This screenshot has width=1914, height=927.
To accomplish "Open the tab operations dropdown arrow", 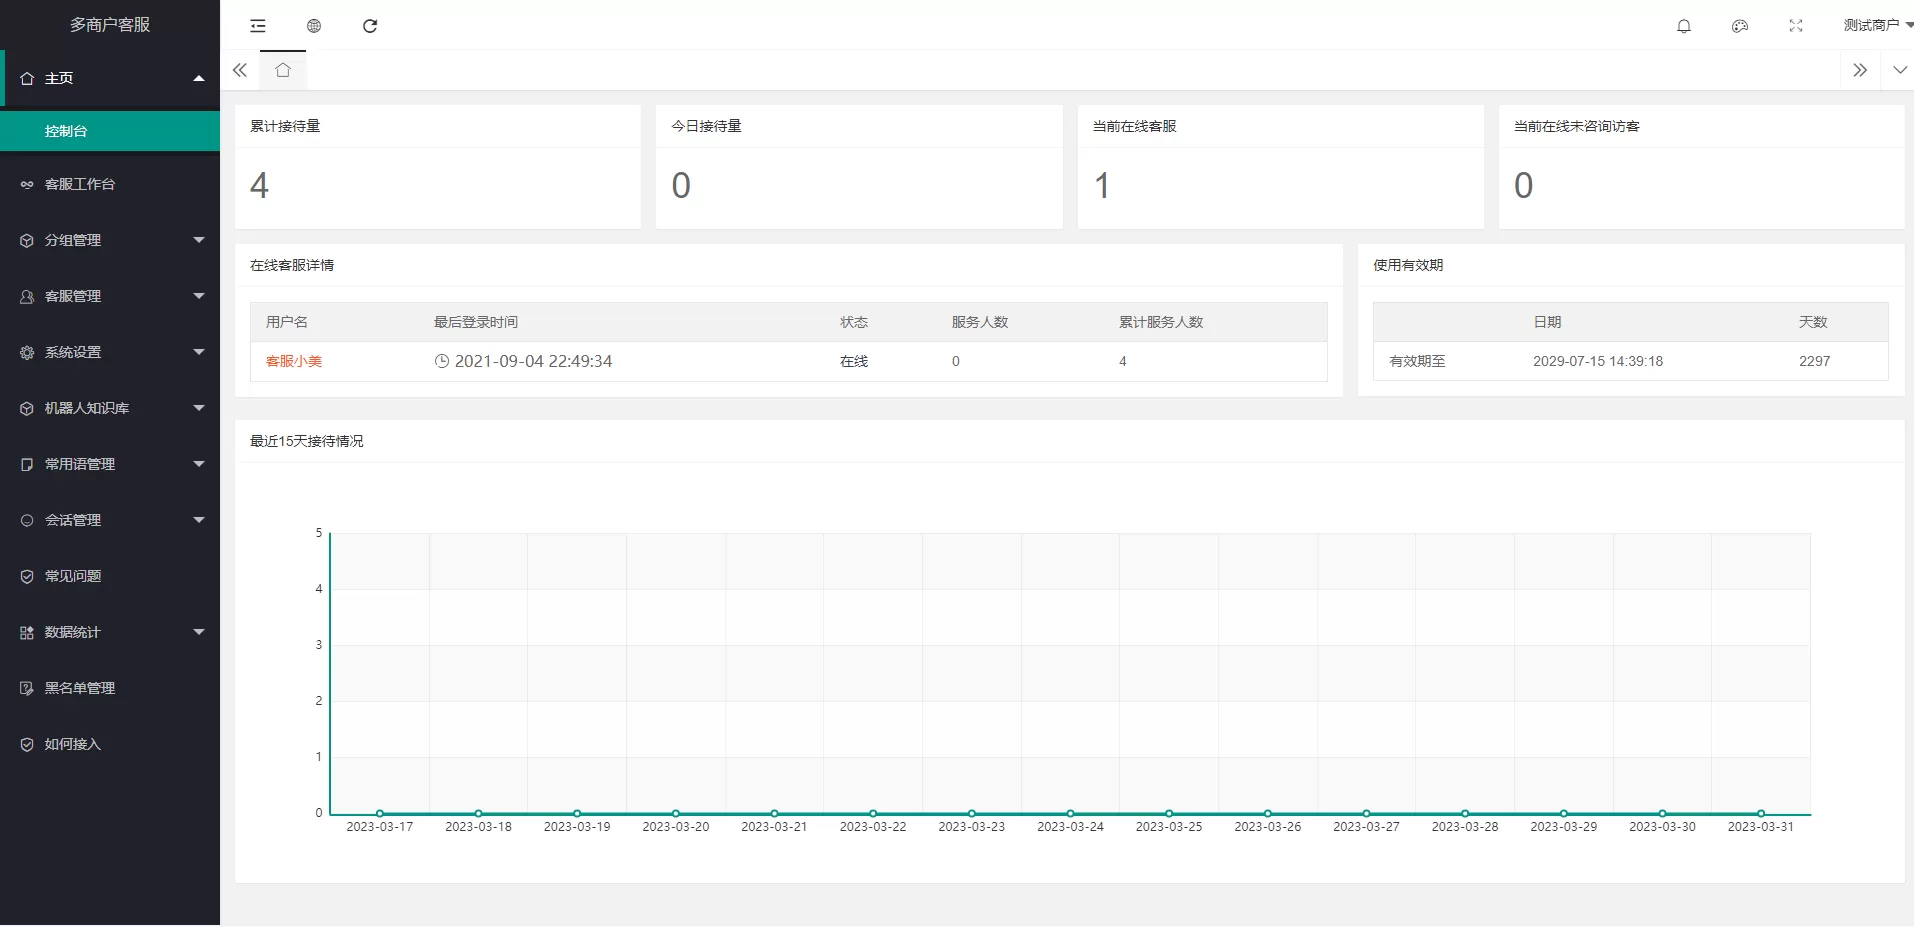I will (1900, 70).
